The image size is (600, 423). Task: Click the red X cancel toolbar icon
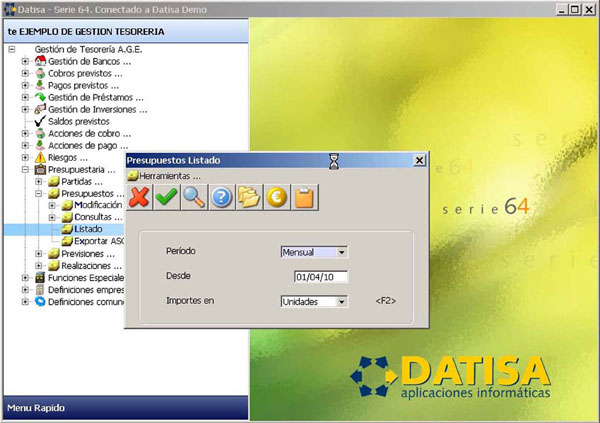coord(139,197)
